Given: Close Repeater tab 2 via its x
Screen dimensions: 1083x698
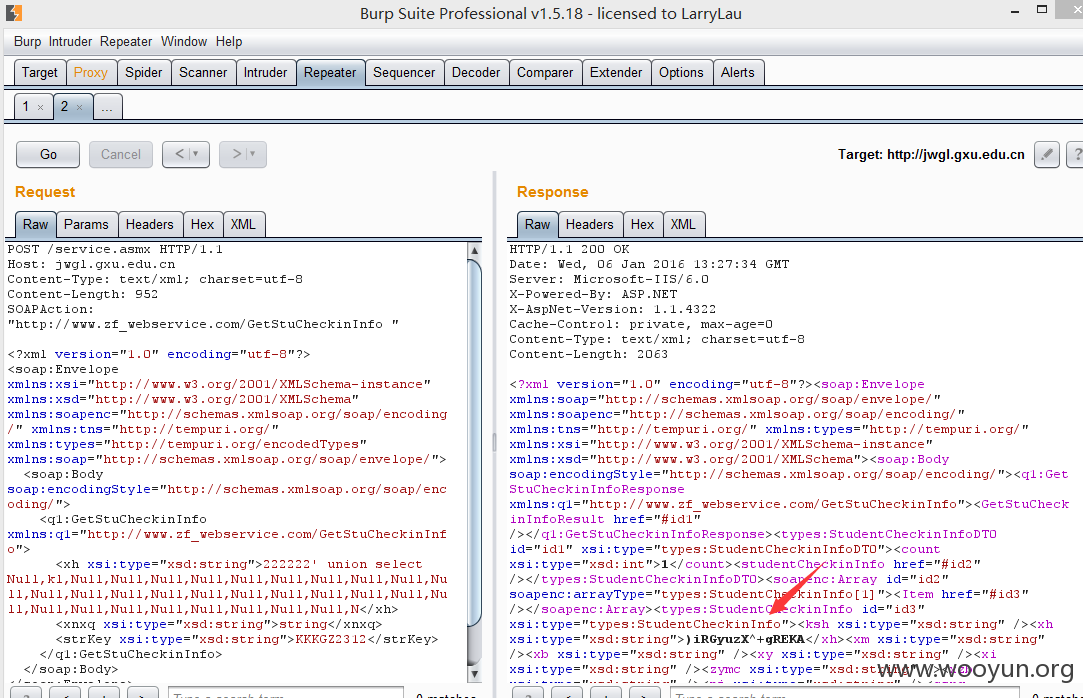Looking at the screenshot, I should 79,107.
